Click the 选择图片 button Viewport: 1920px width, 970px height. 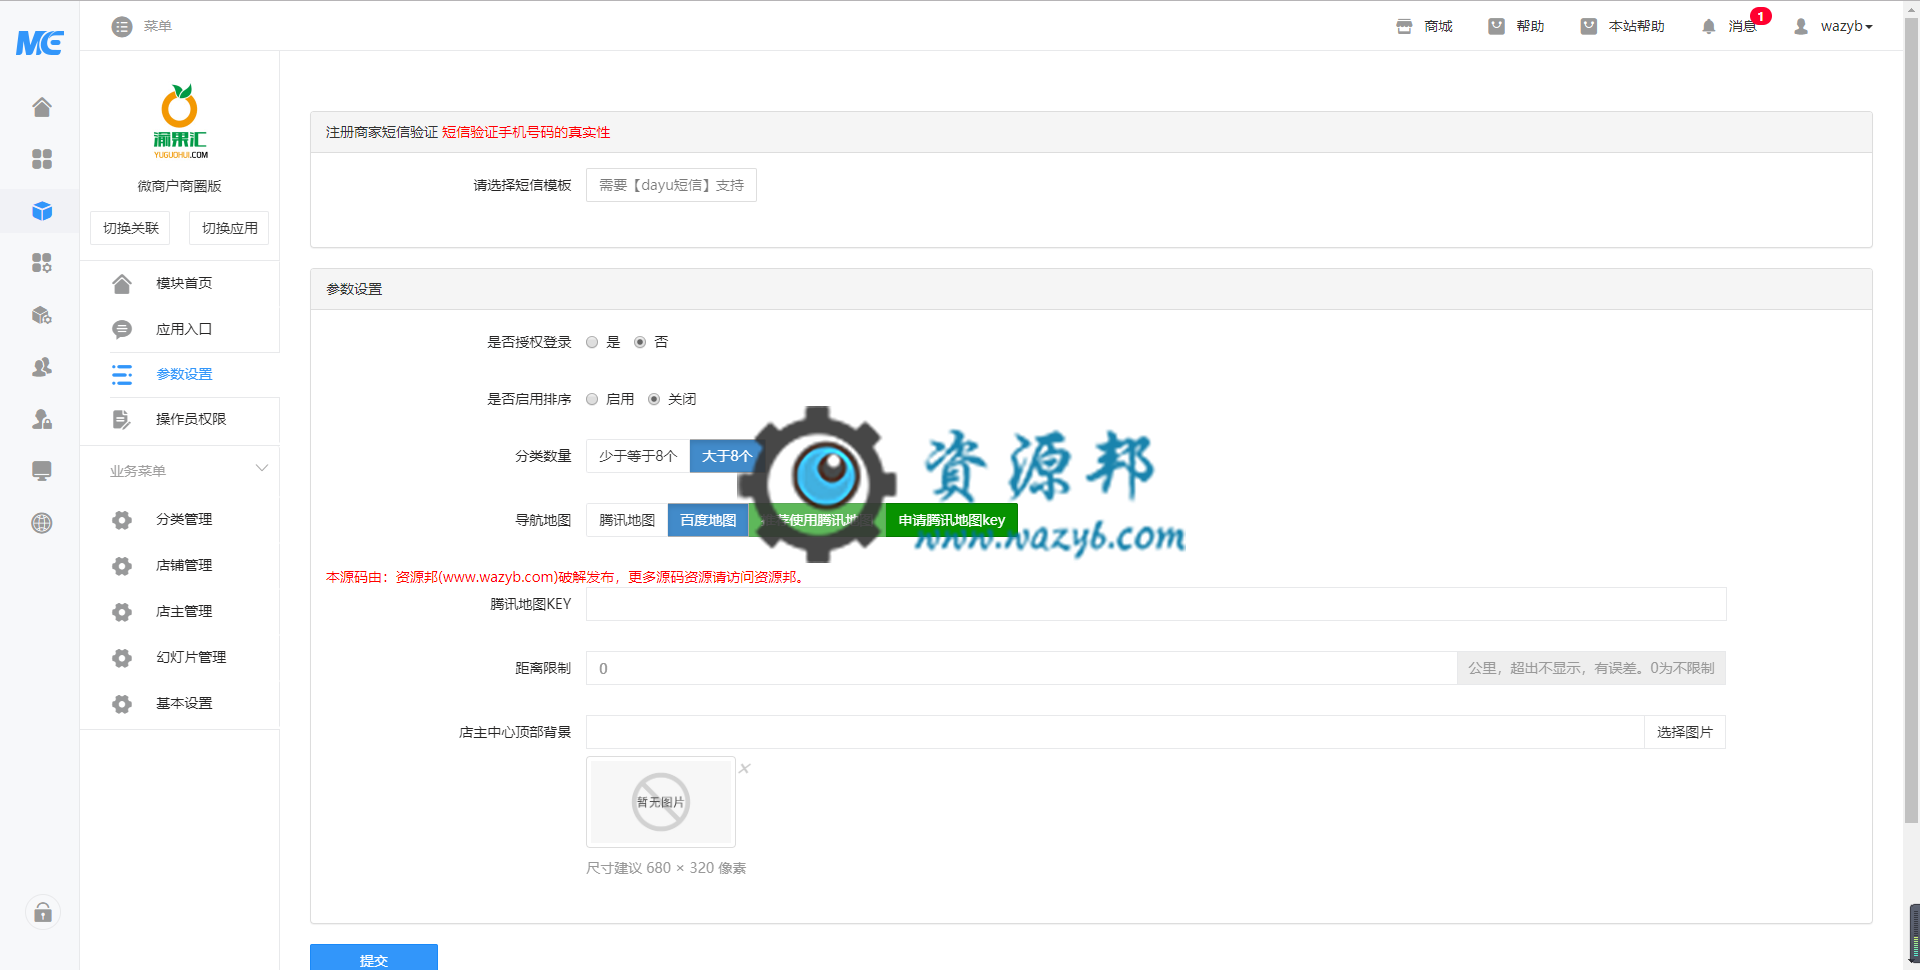[x=1685, y=732]
